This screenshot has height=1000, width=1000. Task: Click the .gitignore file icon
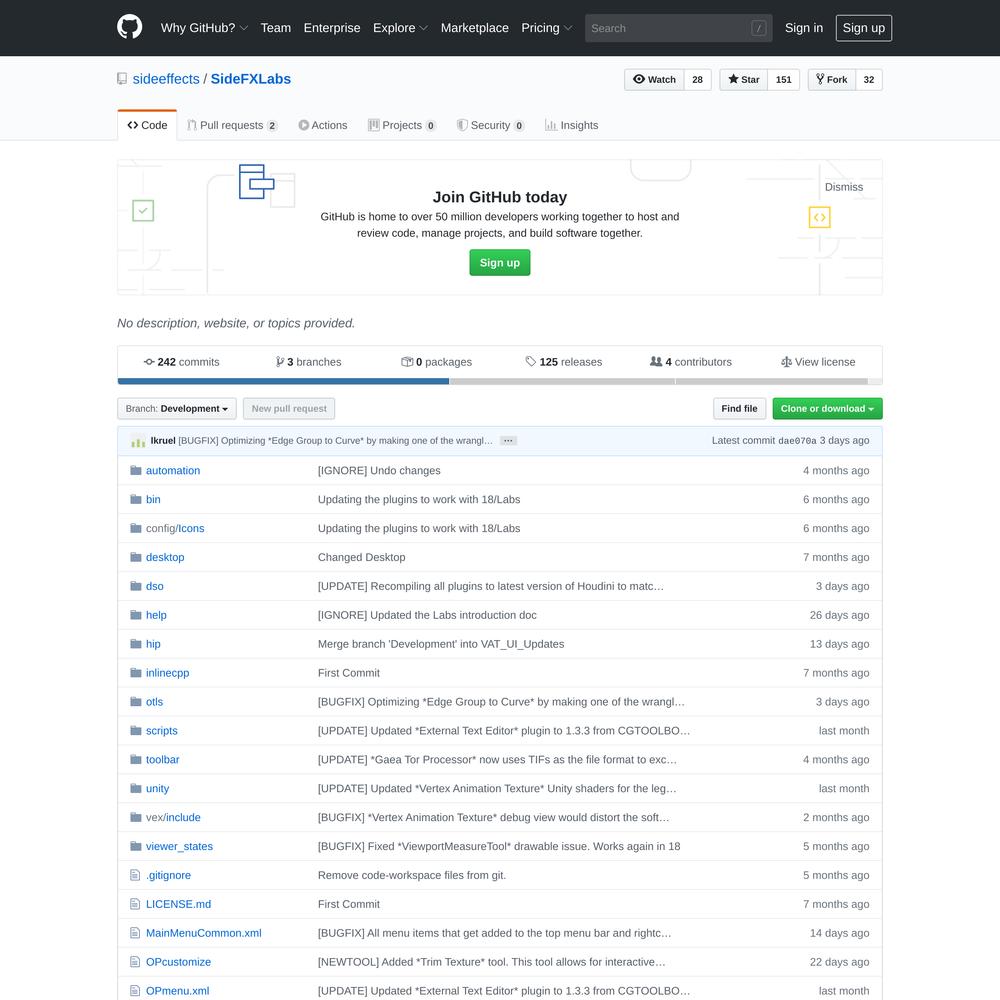coord(135,875)
